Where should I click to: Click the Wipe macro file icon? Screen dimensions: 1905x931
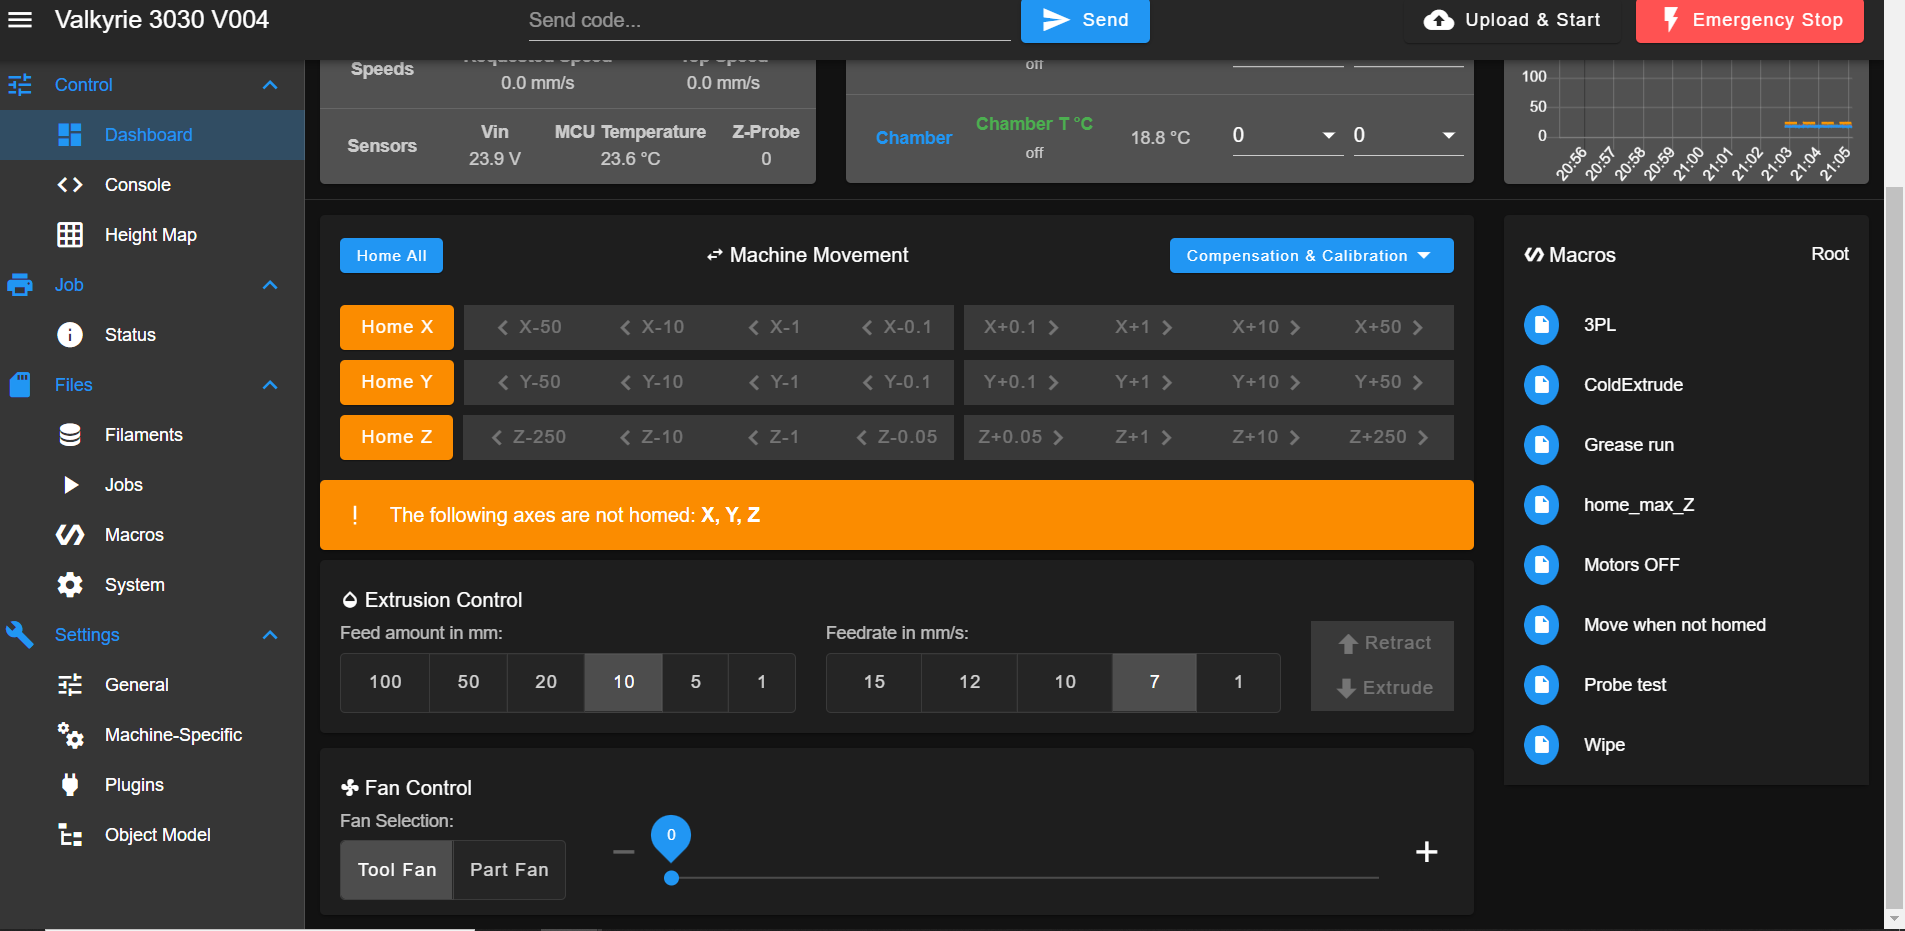click(1541, 745)
